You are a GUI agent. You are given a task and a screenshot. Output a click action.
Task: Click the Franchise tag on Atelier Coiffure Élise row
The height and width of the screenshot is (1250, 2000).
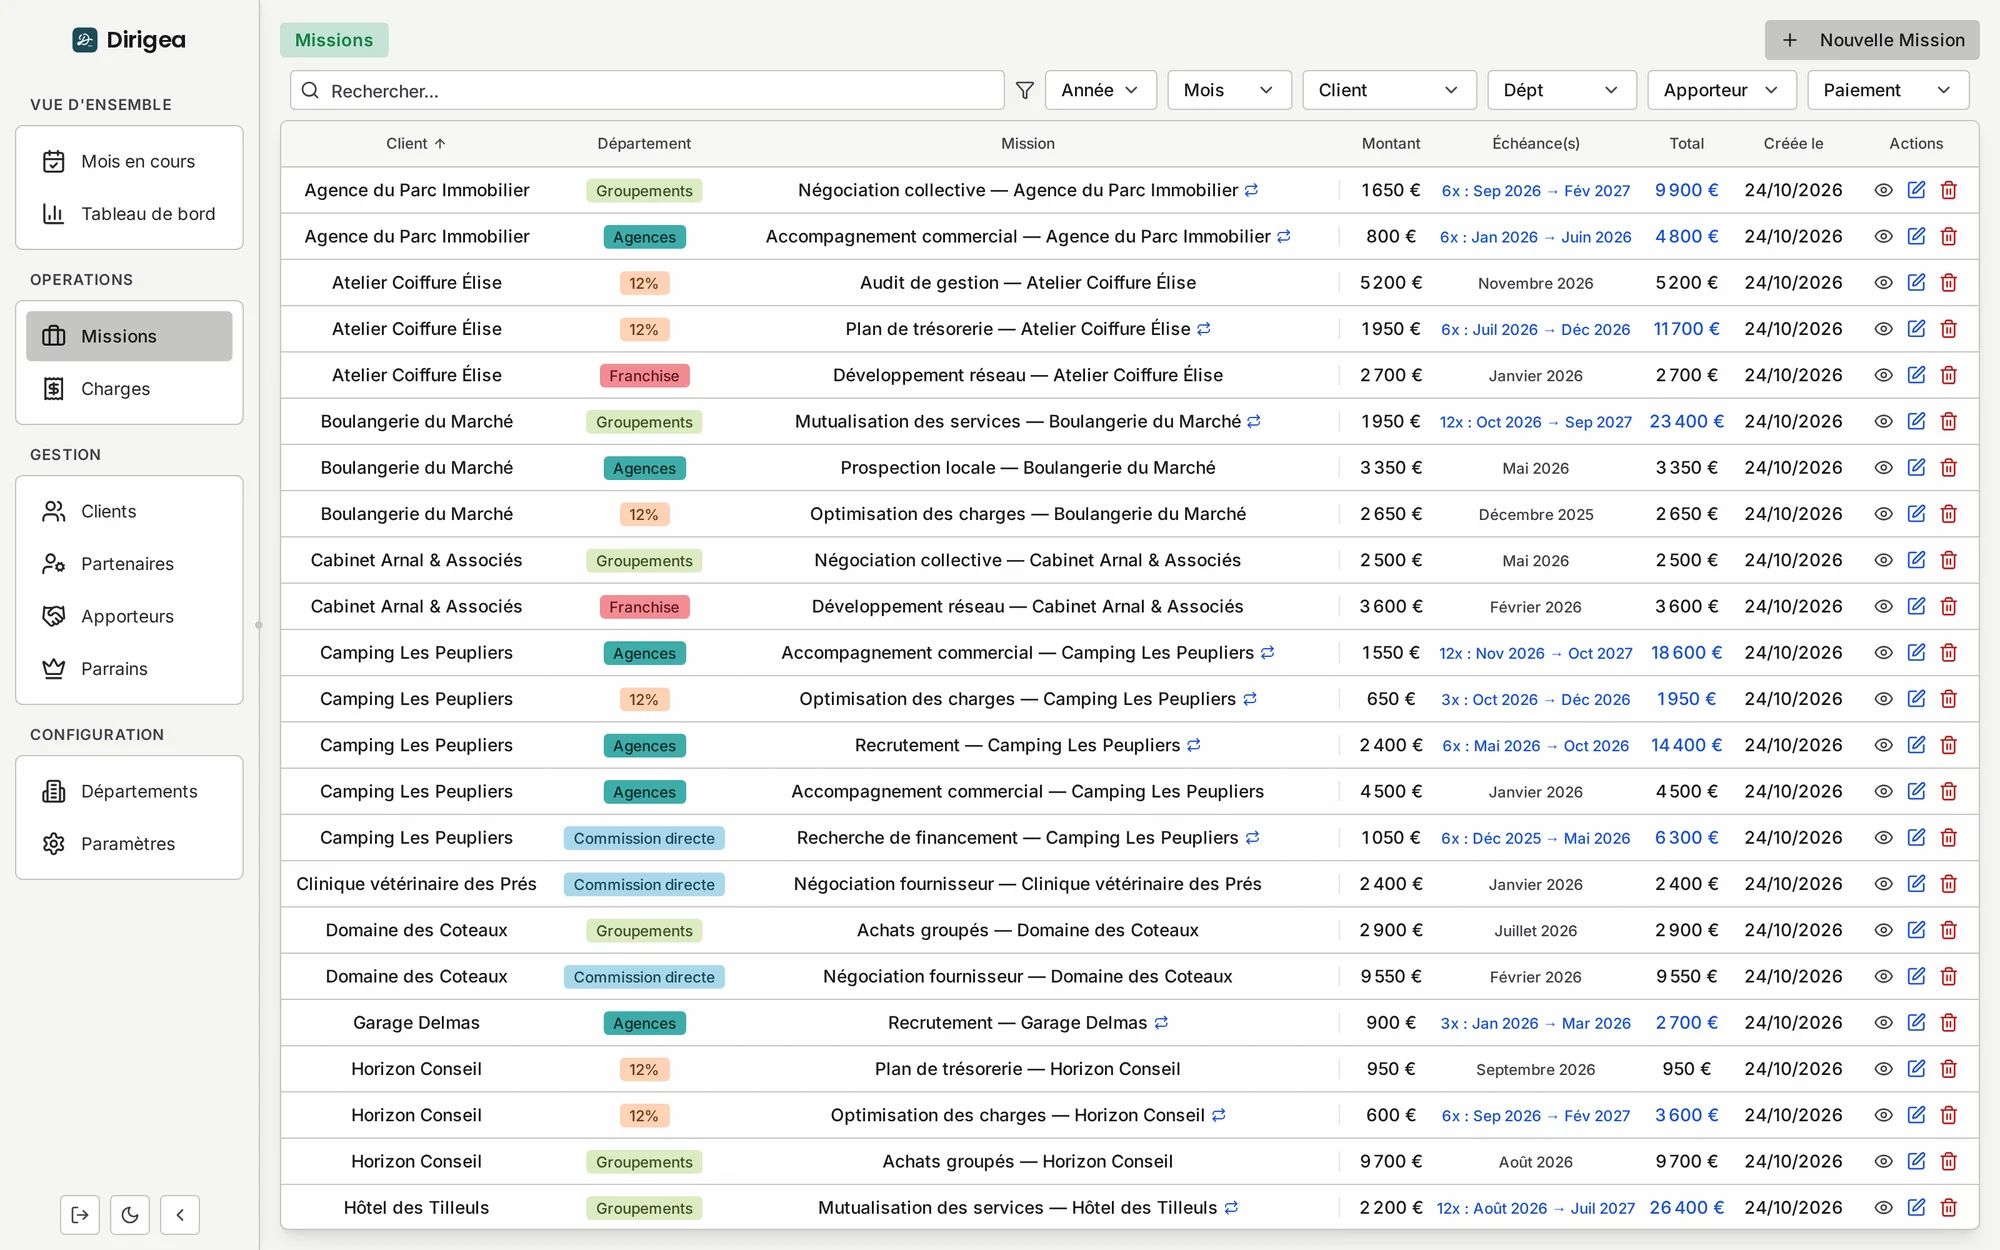coord(644,375)
